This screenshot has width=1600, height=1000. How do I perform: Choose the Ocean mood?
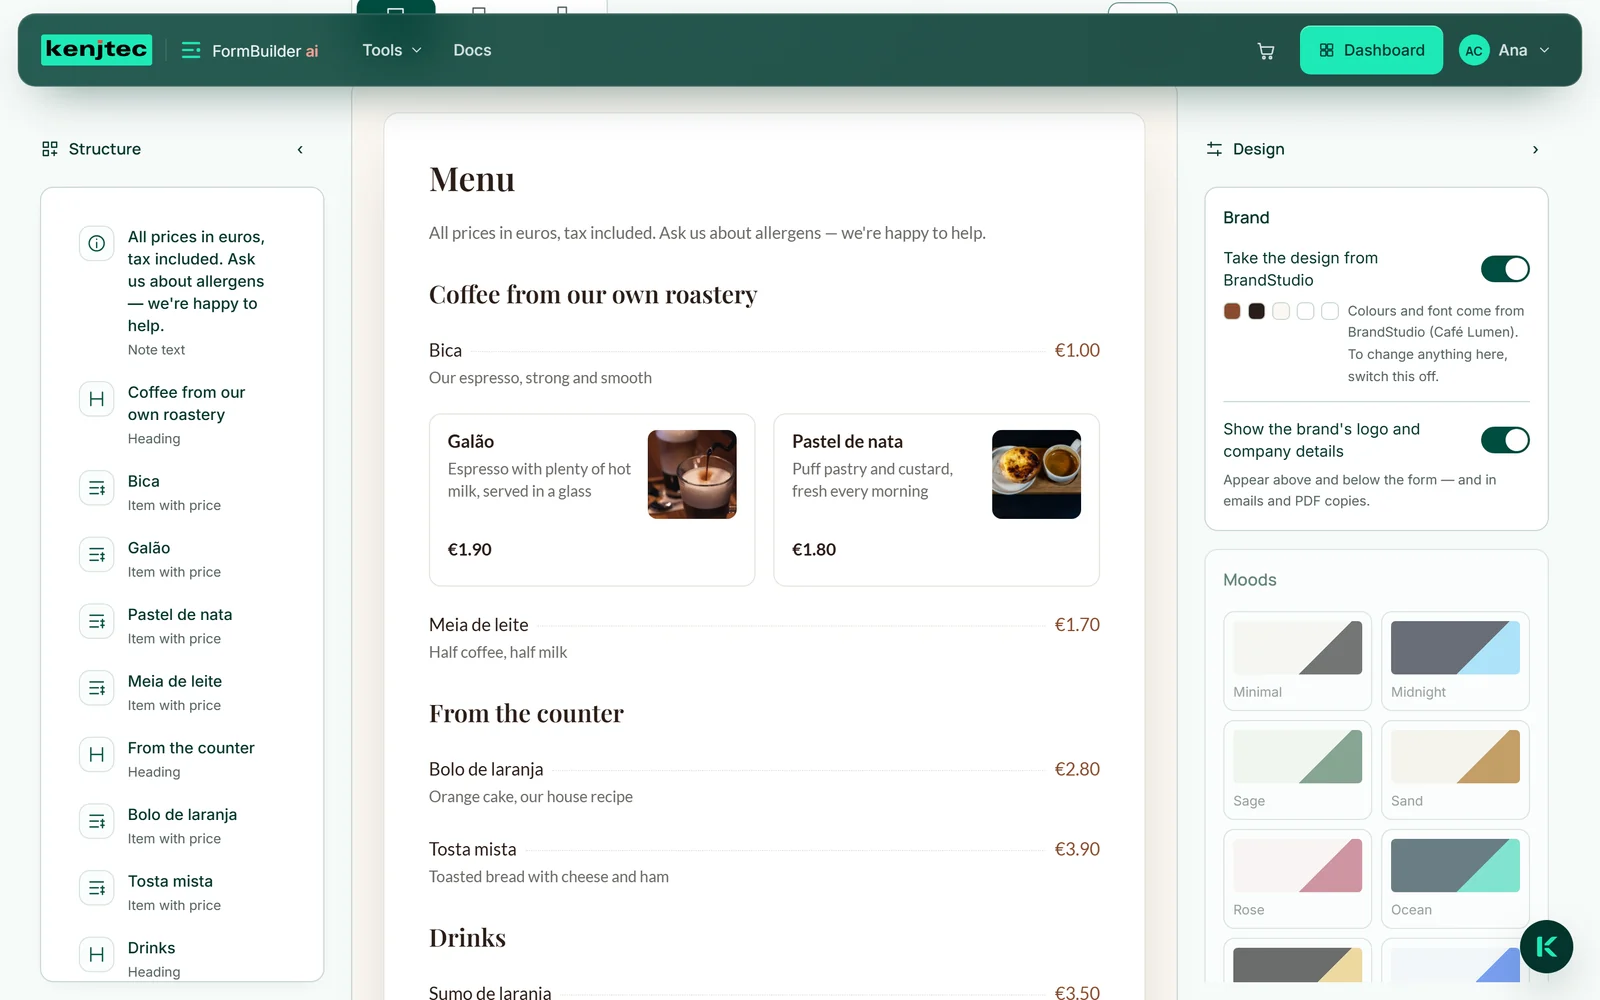click(1455, 879)
